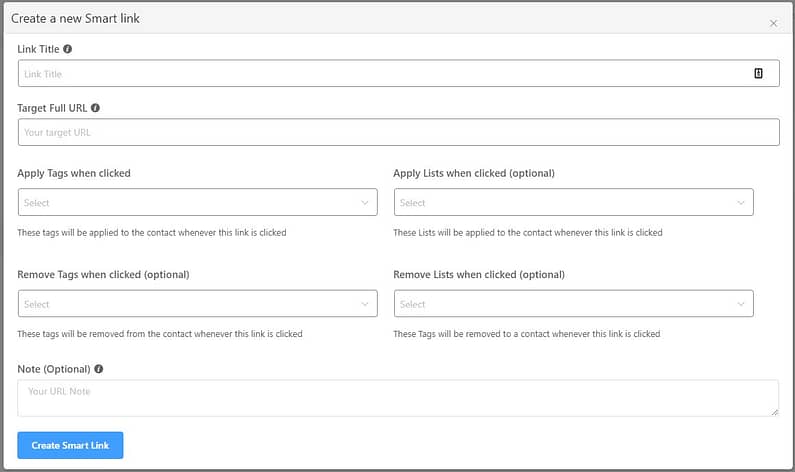The image size is (795, 472).
Task: Open the Apply Tags when clicked dropdown
Action: tap(198, 202)
